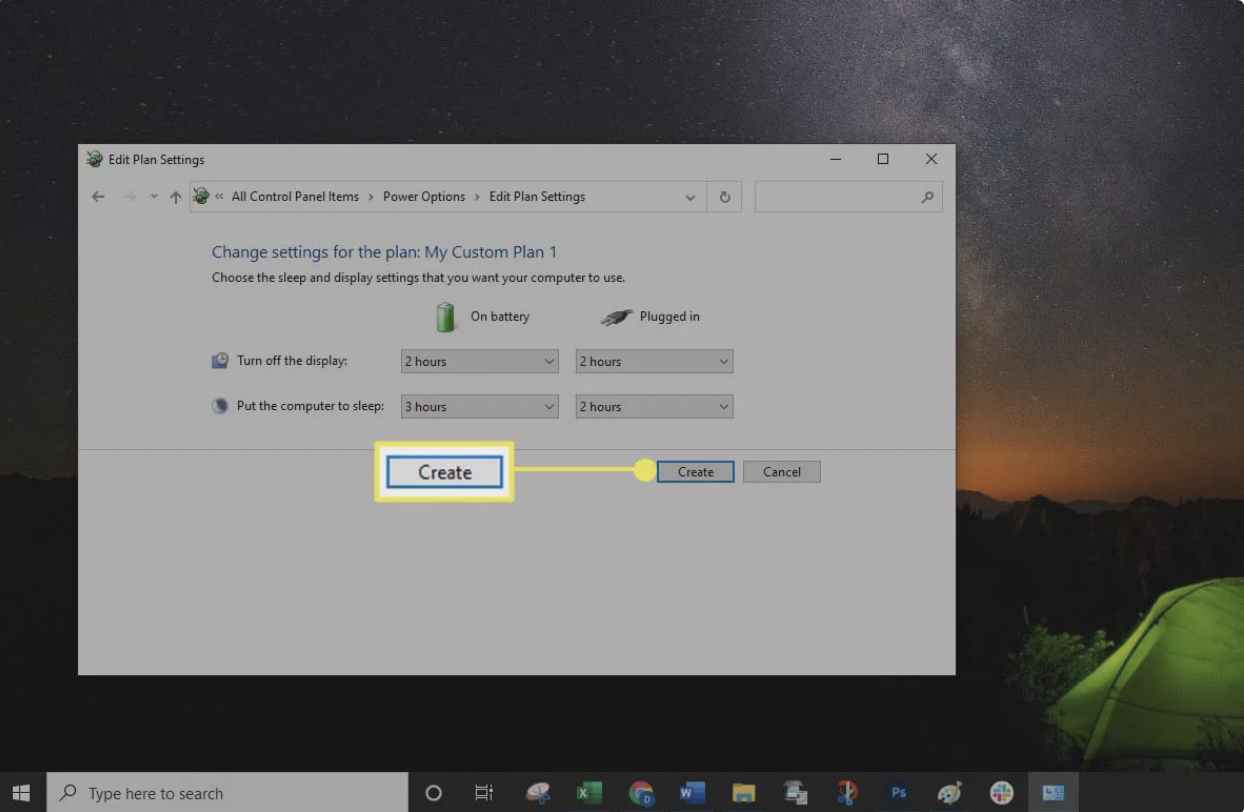Click the Edit Plan Settings title bar icon
1244x812 pixels.
pyautogui.click(x=95, y=159)
